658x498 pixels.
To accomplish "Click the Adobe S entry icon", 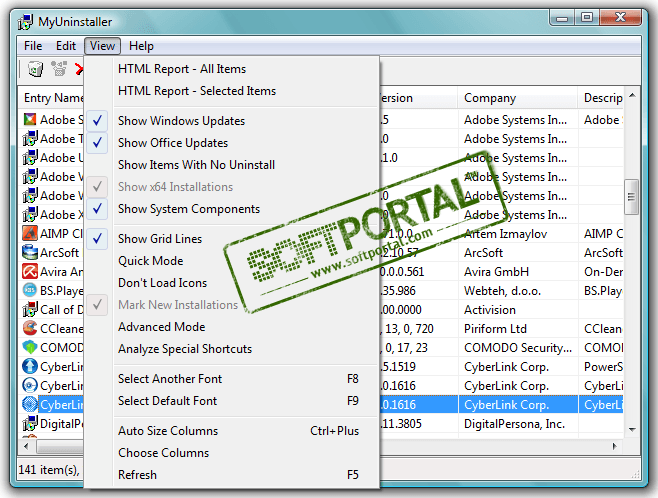I will [x=30, y=120].
